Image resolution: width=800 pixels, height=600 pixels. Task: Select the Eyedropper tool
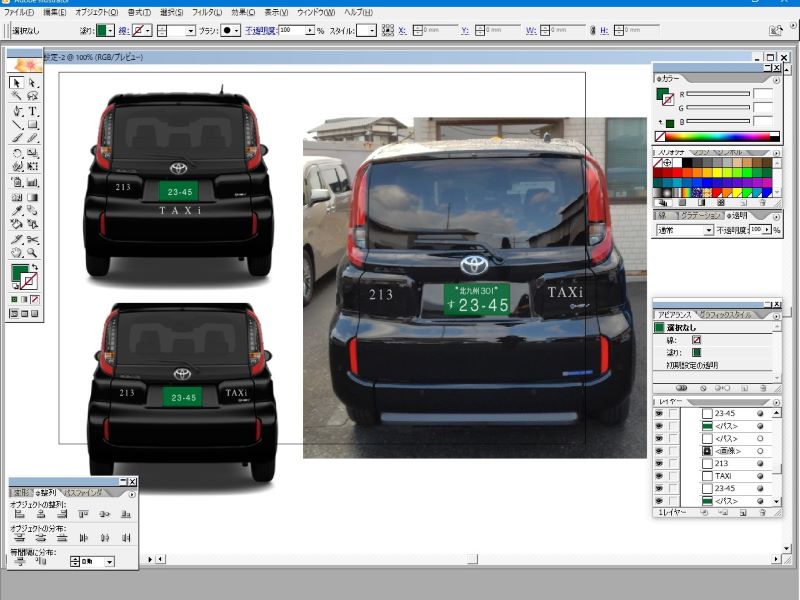pos(16,210)
